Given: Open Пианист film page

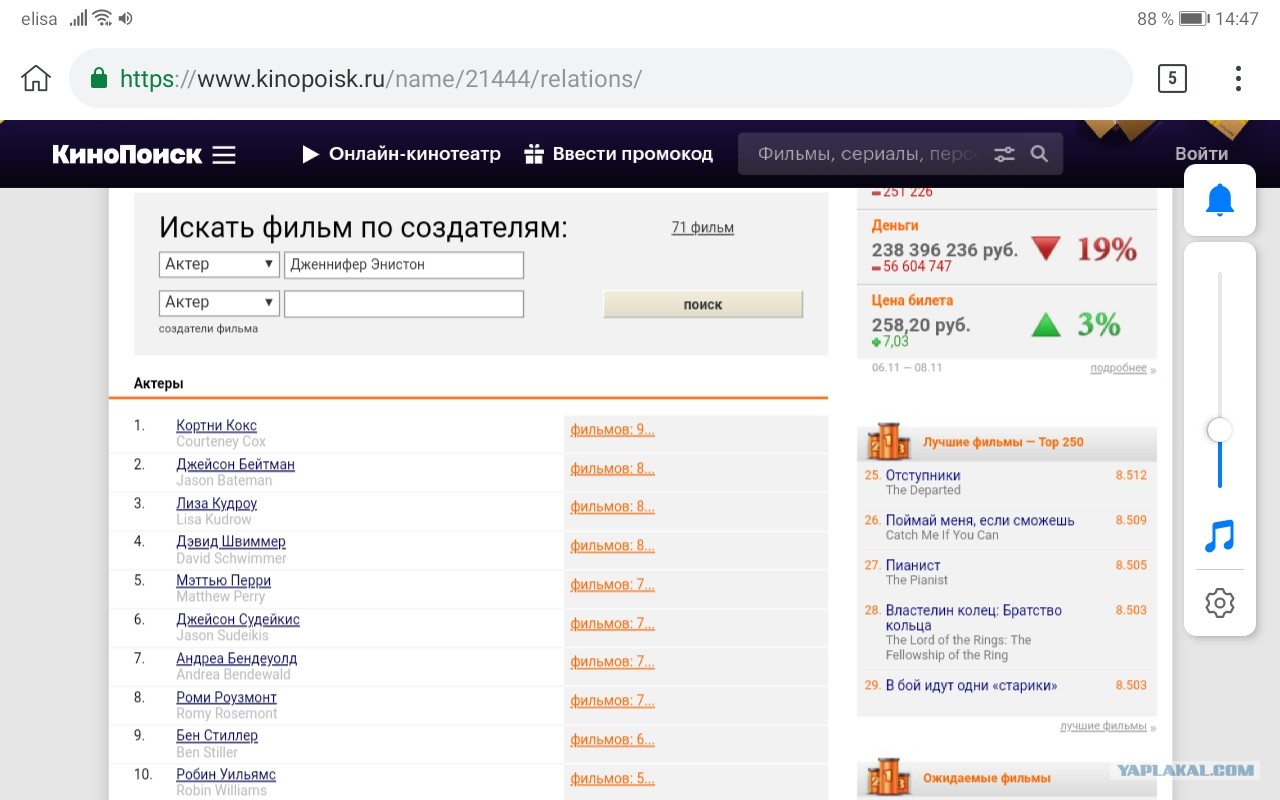Looking at the screenshot, I should coord(913,565).
